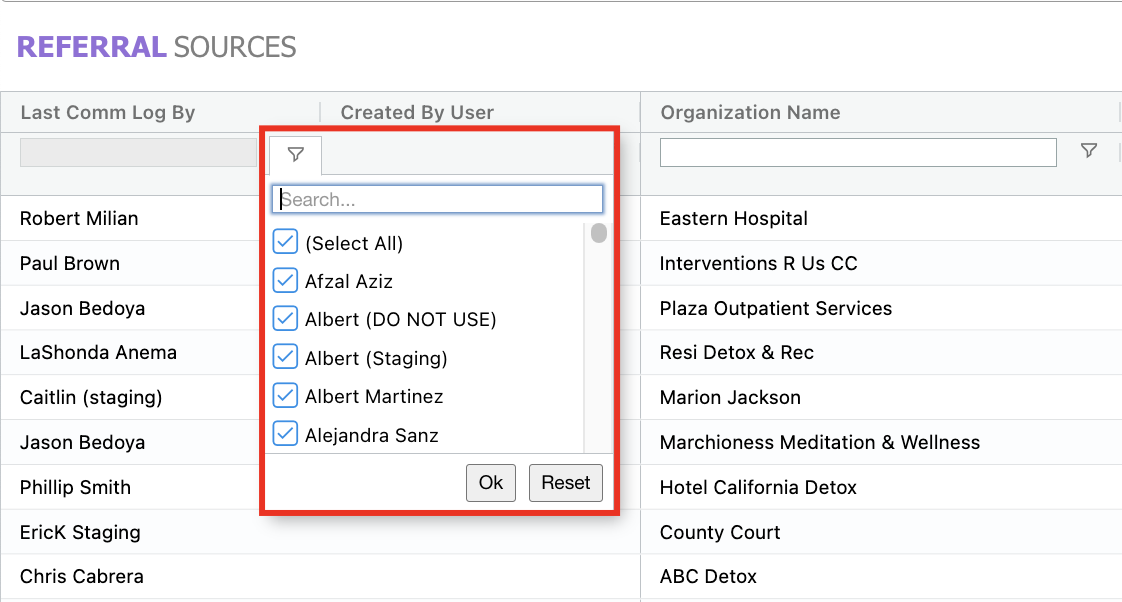This screenshot has width=1122, height=602.
Task: Click the Organization Name filter text box
Action: click(x=857, y=152)
